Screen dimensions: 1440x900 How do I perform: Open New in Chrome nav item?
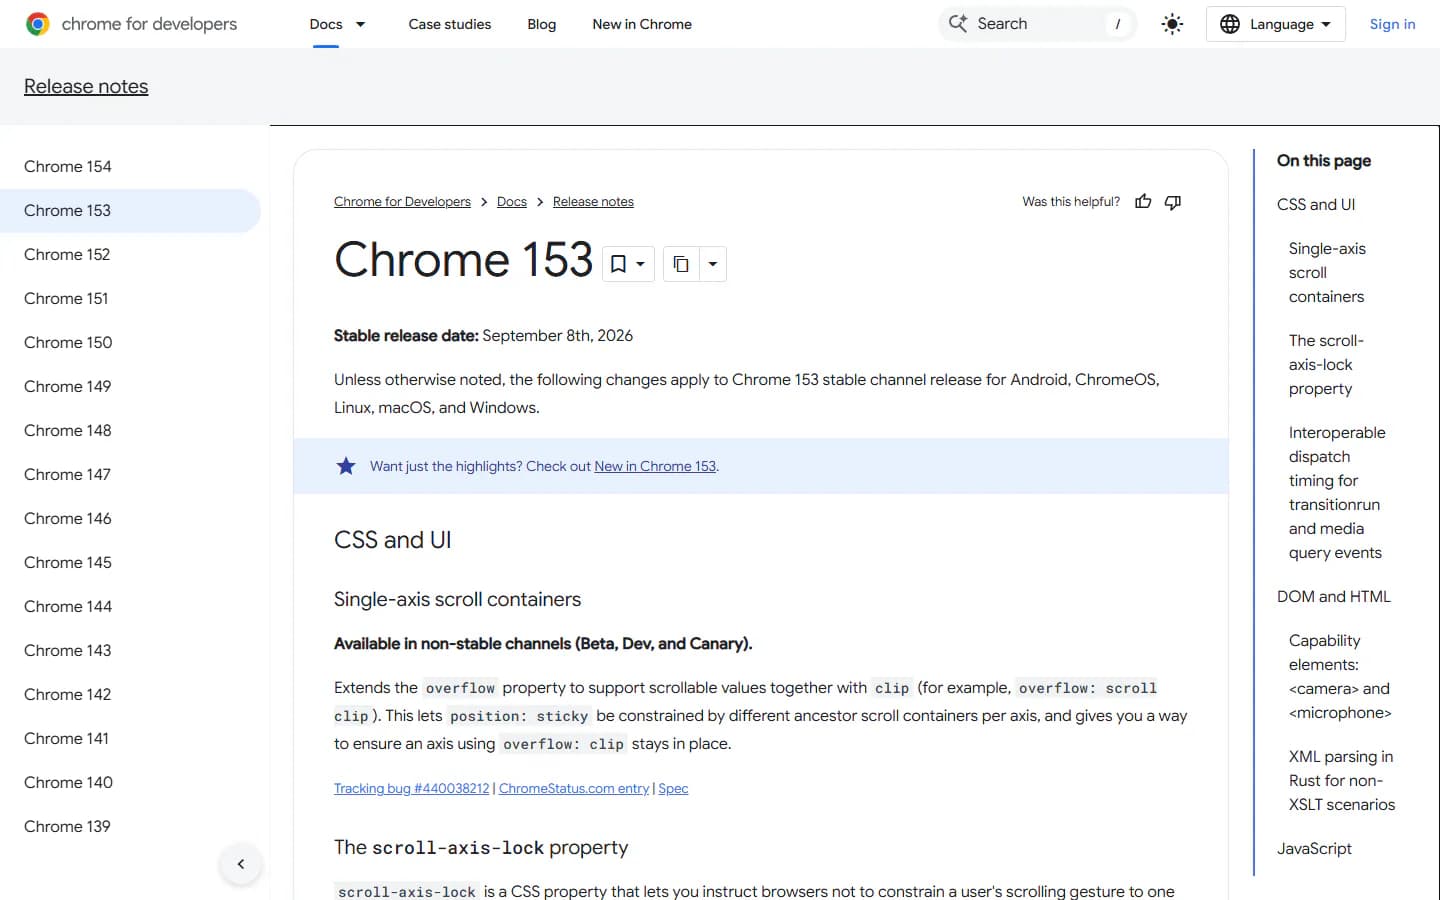click(x=642, y=24)
